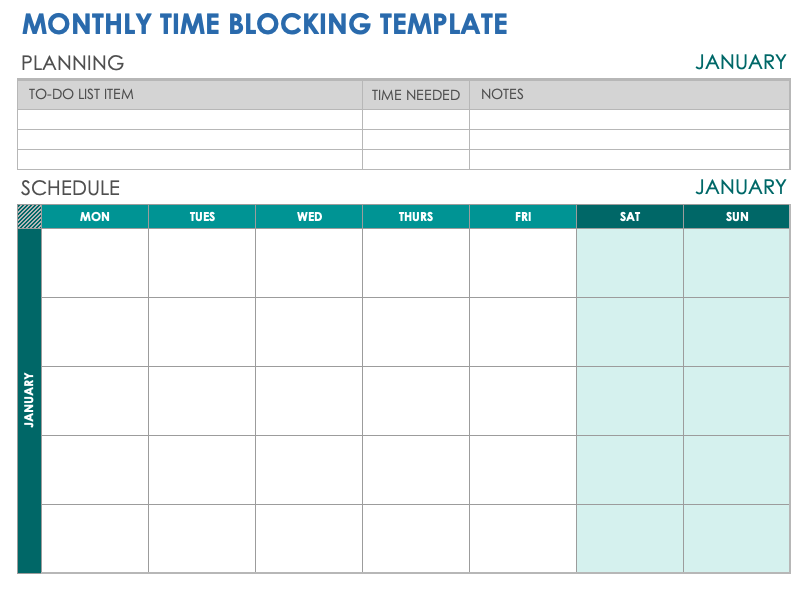Click the FRI column header
Screen dimensions: 809x593
point(523,217)
